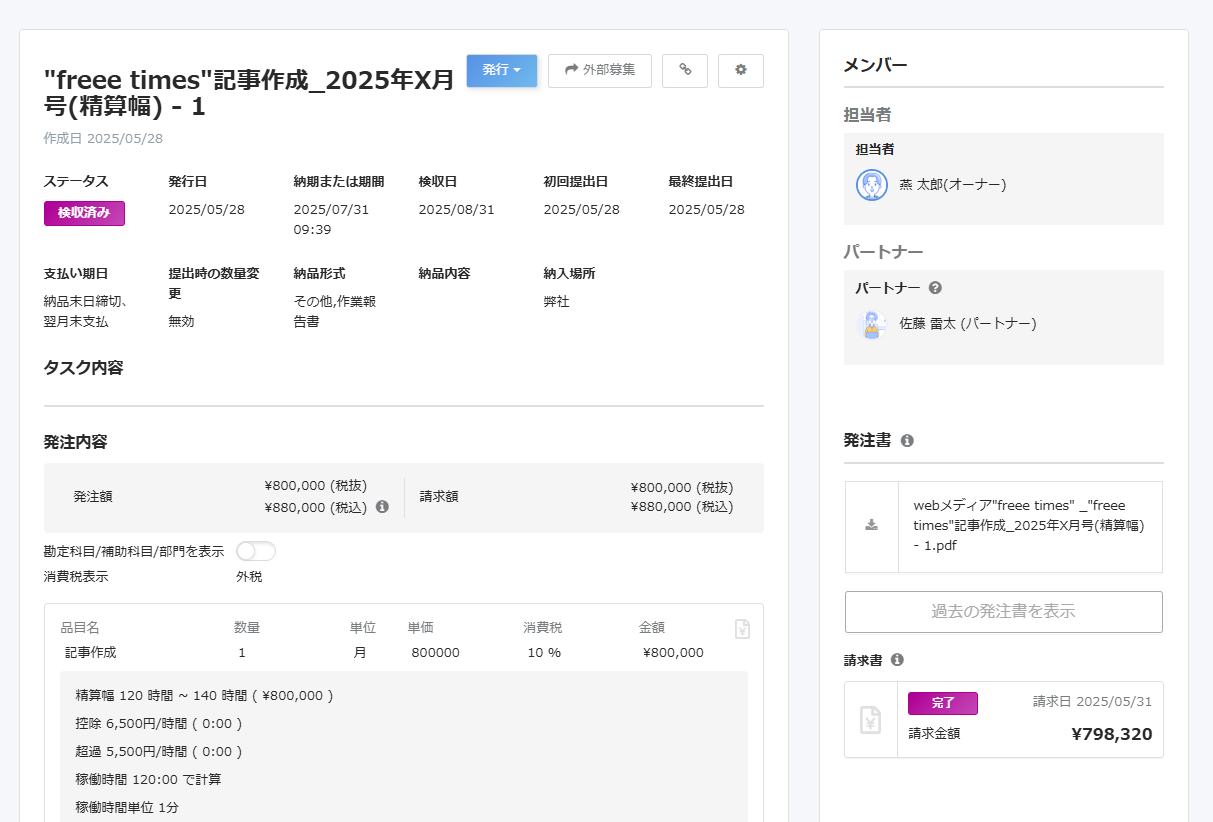This screenshot has width=1213, height=822.
Task: Click the help icon next to パートナー
Action: pos(935,288)
